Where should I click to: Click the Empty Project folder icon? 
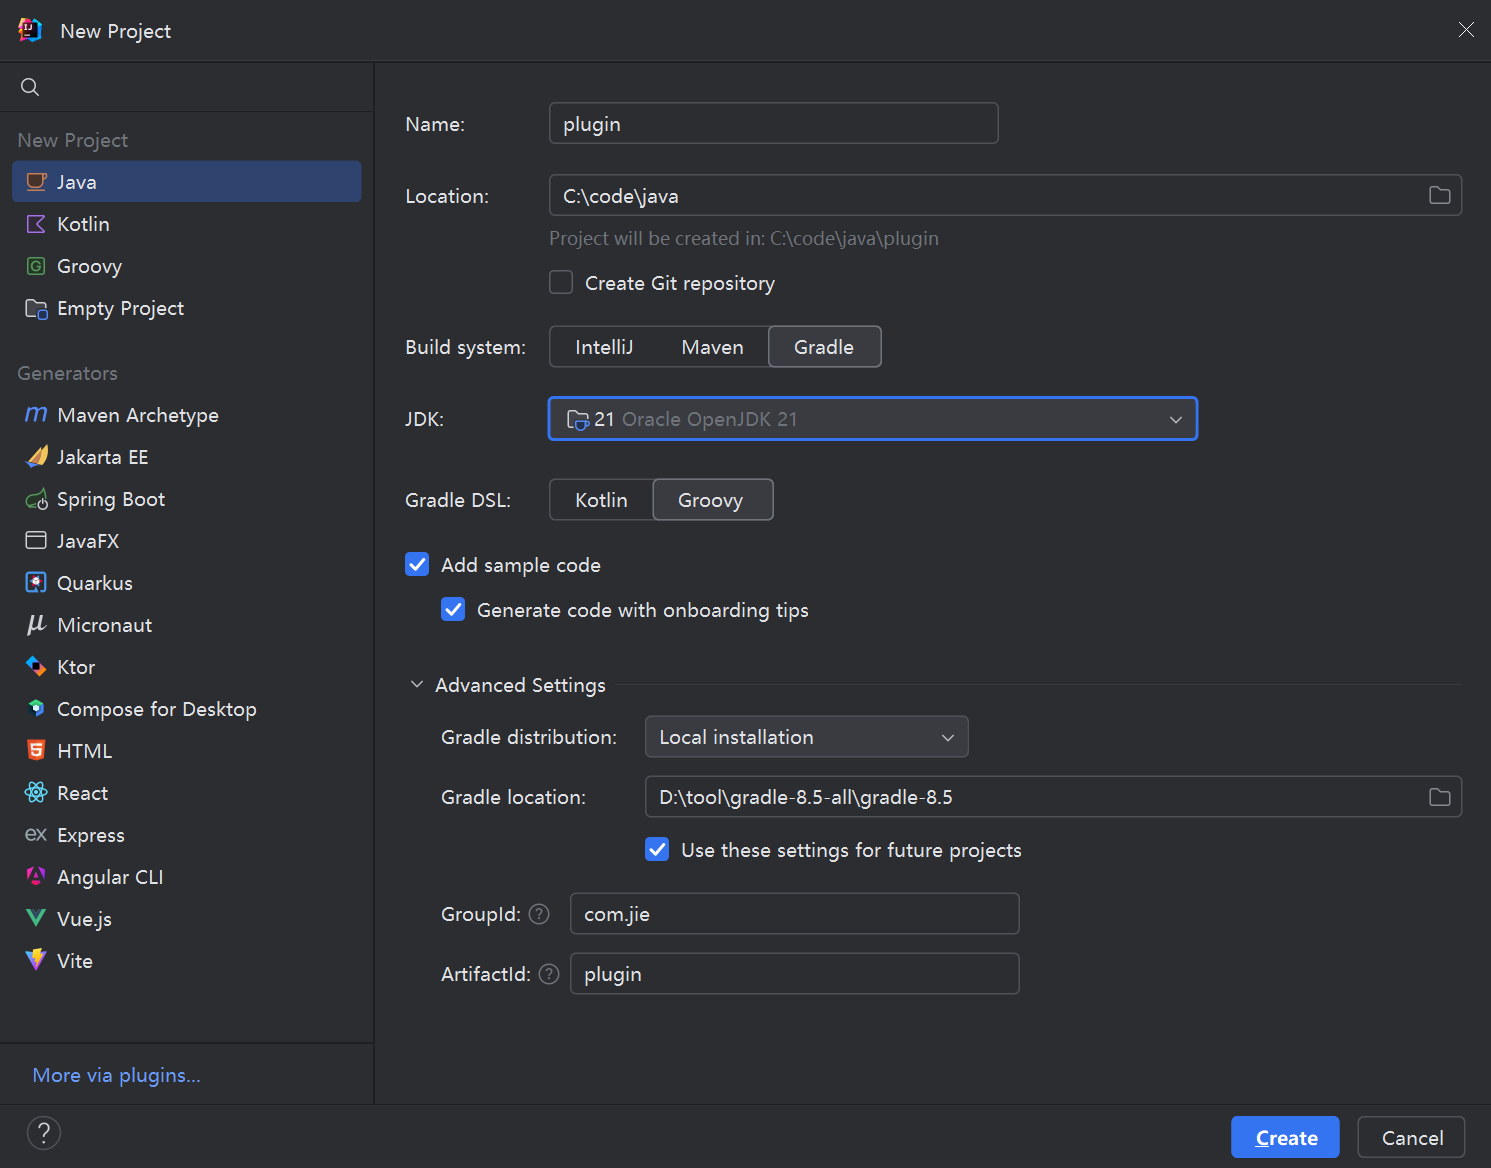tap(36, 308)
